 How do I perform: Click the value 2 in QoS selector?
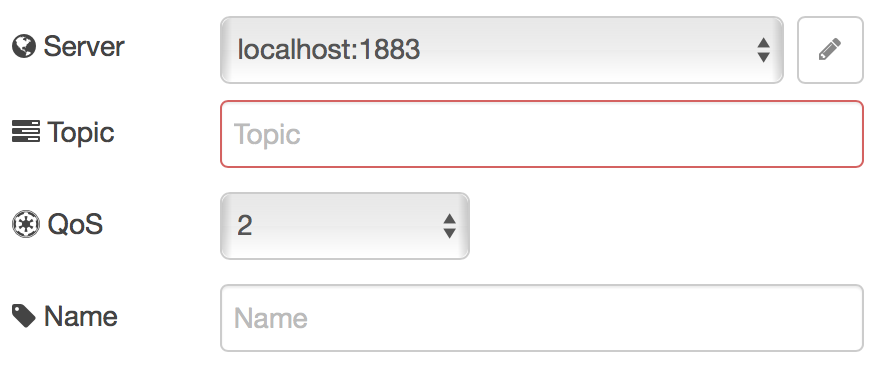pos(245,226)
